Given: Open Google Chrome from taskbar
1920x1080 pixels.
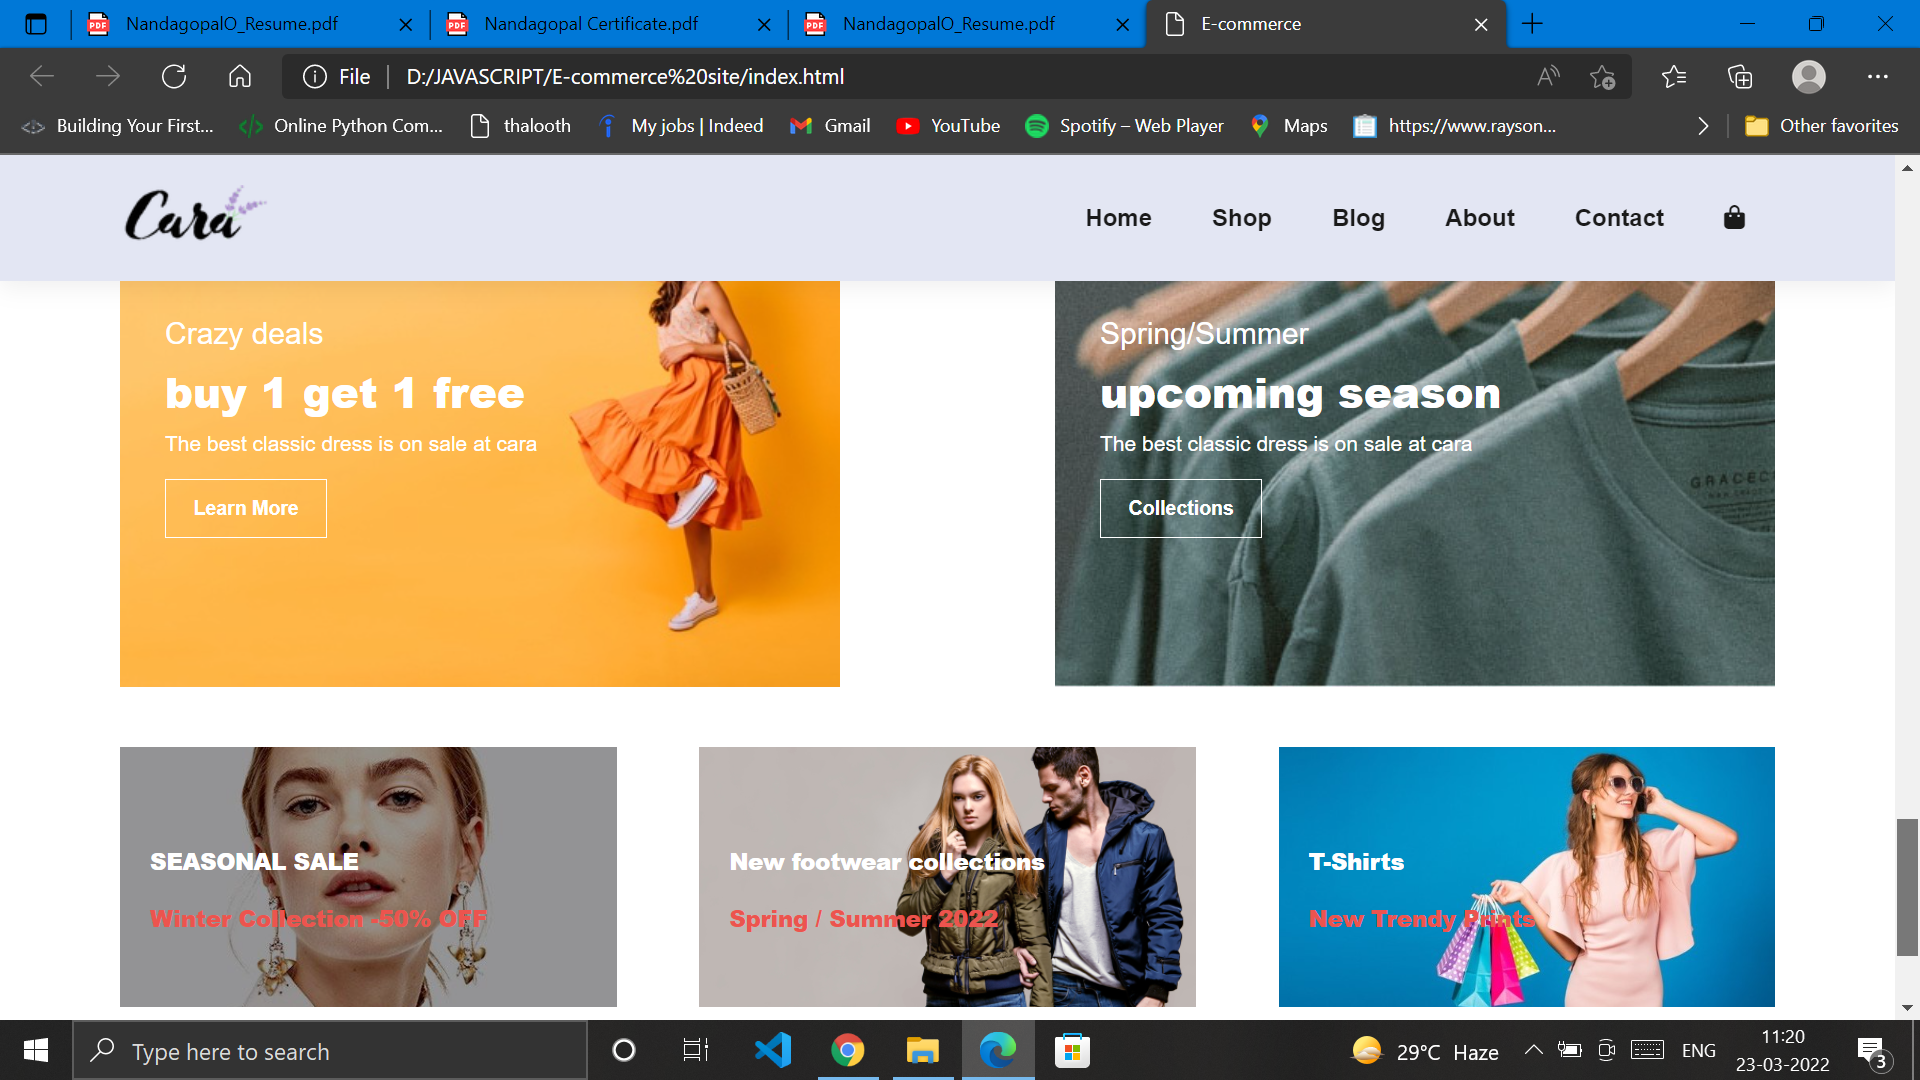Looking at the screenshot, I should 848,1050.
